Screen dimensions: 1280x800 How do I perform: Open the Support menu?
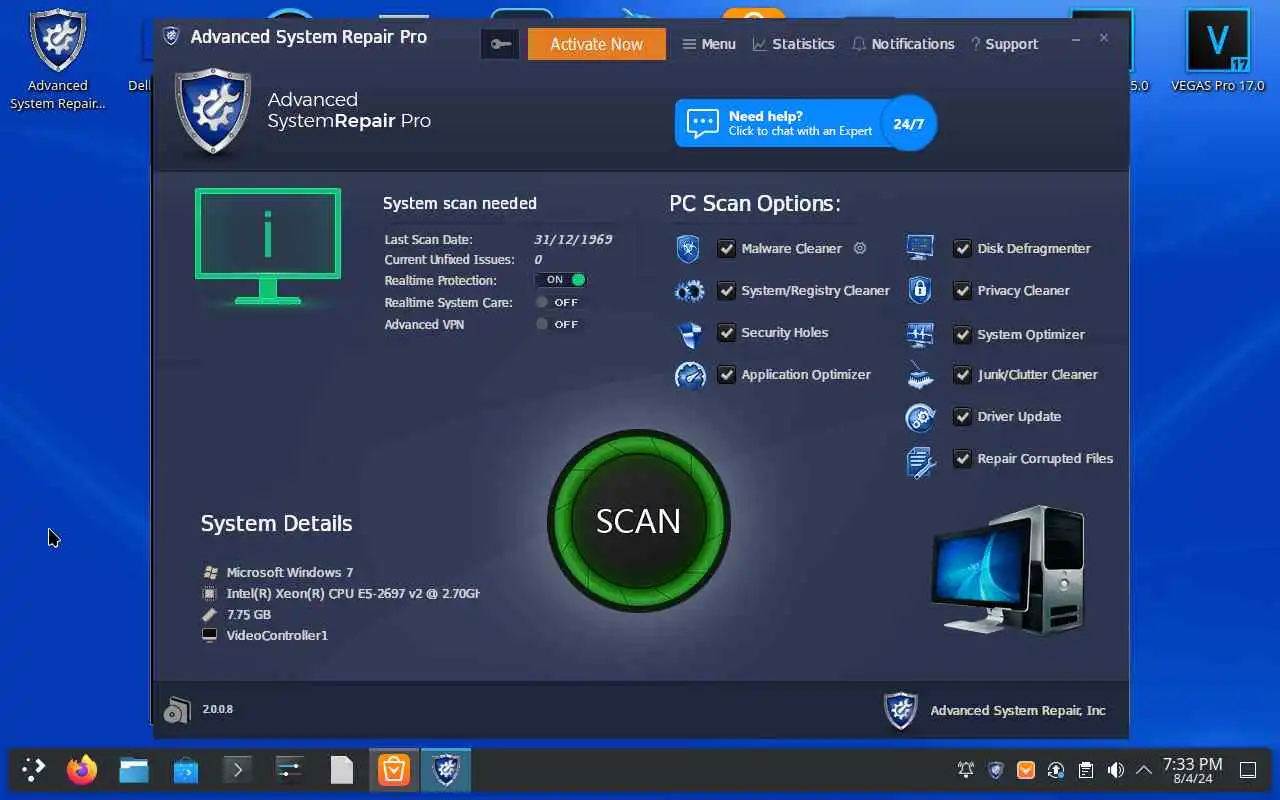tap(1004, 44)
